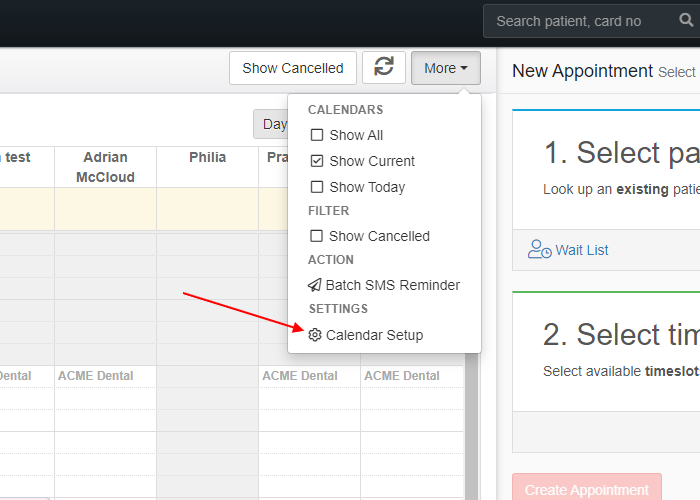The image size is (700, 500).
Task: Select the Philia calendar column header
Action: coord(207,158)
